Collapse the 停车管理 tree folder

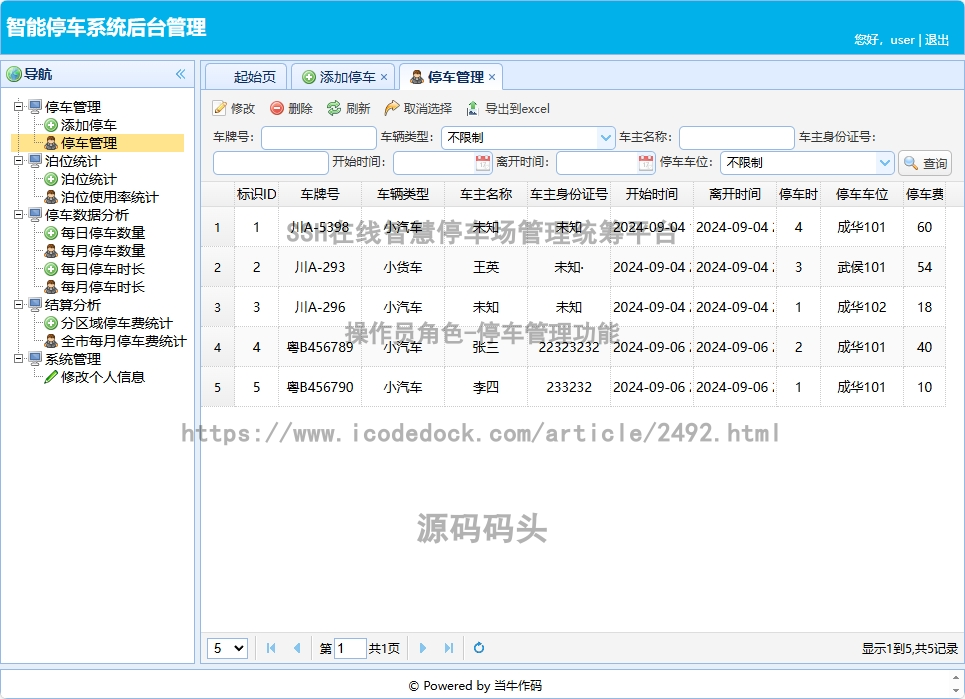[x=19, y=106]
